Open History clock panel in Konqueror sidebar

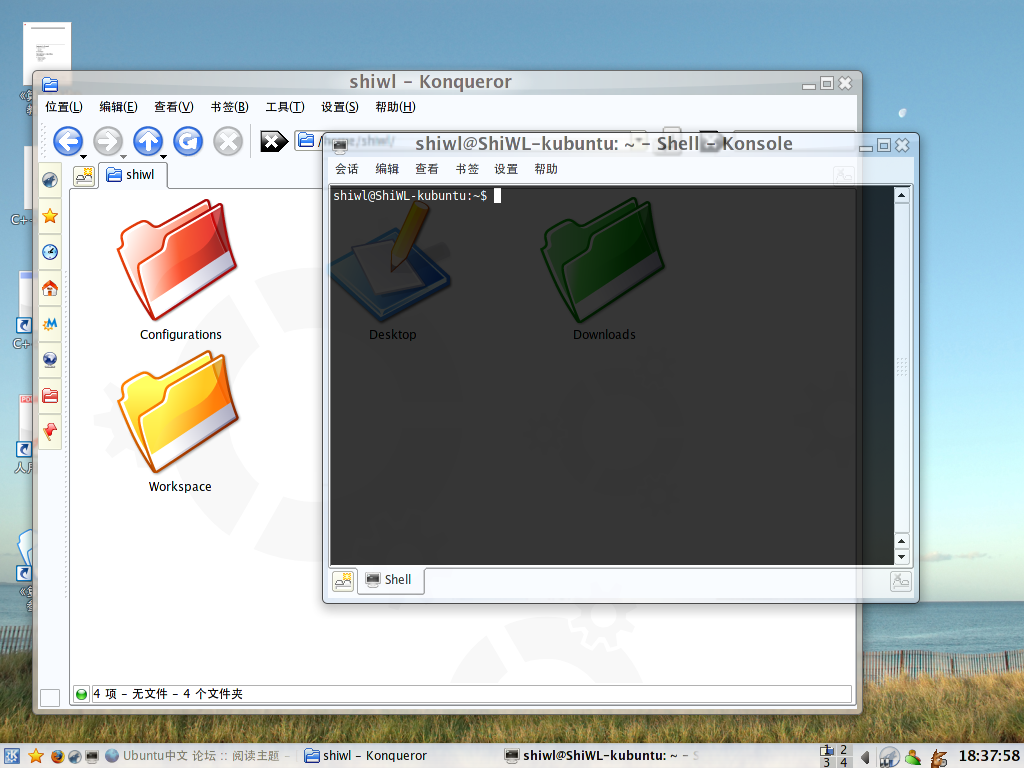point(50,252)
